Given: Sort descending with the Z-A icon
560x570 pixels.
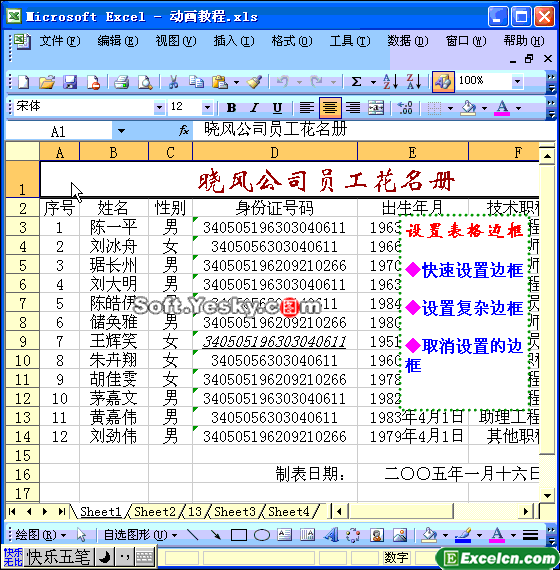Looking at the screenshot, I should pyautogui.click(x=414, y=82).
